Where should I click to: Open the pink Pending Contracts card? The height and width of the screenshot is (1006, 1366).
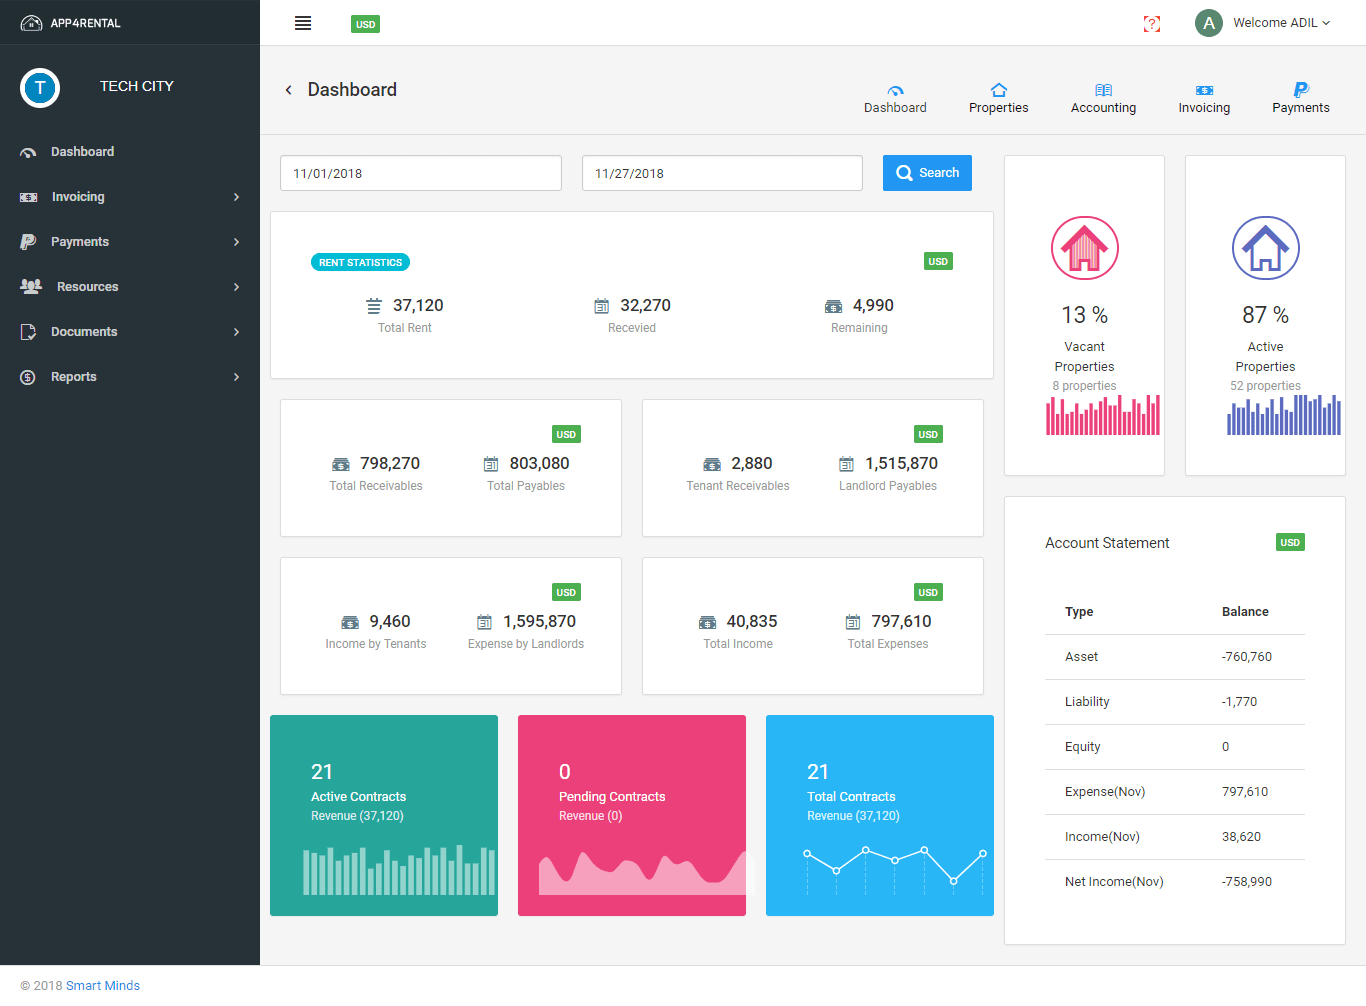click(x=632, y=815)
